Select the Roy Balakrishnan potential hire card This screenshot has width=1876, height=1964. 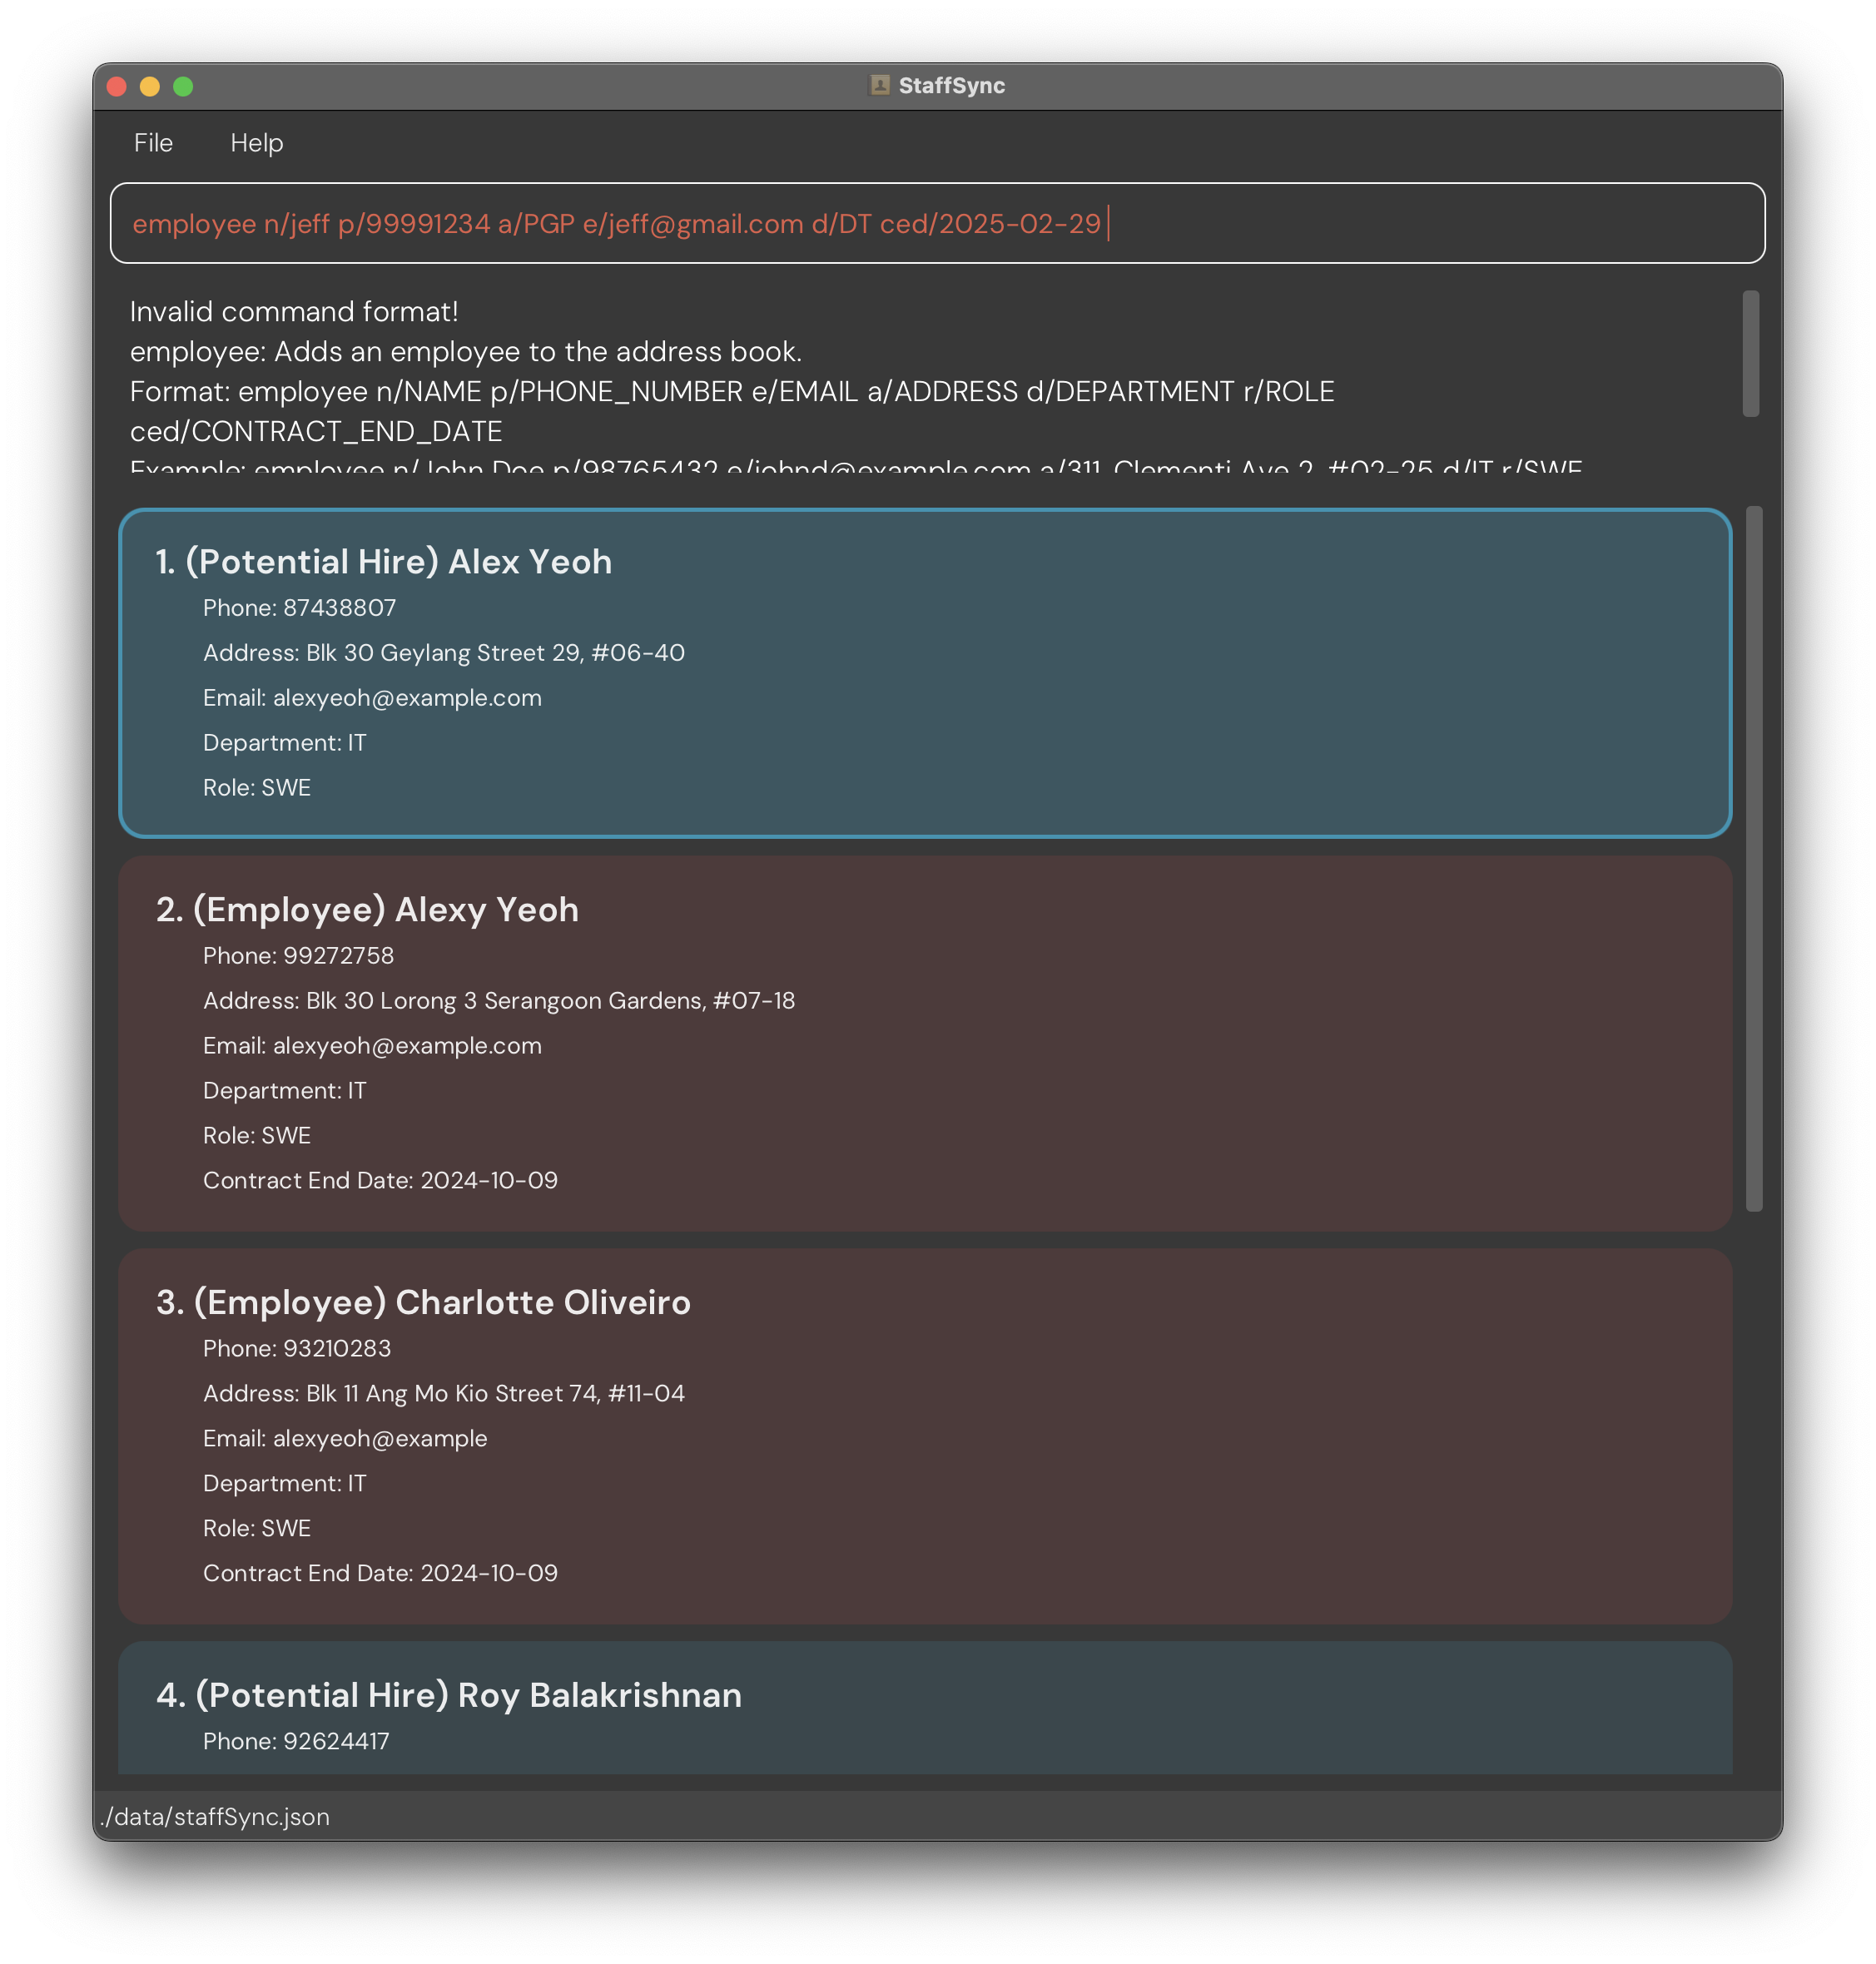coord(924,1708)
